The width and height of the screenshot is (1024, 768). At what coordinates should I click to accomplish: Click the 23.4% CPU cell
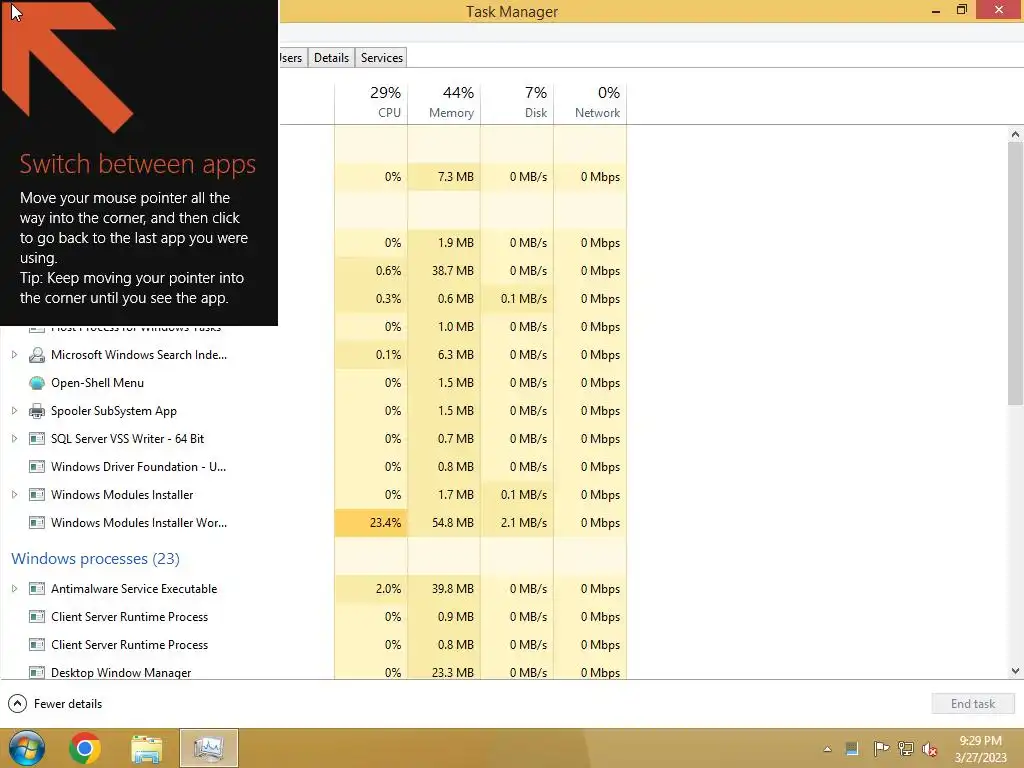click(x=371, y=523)
